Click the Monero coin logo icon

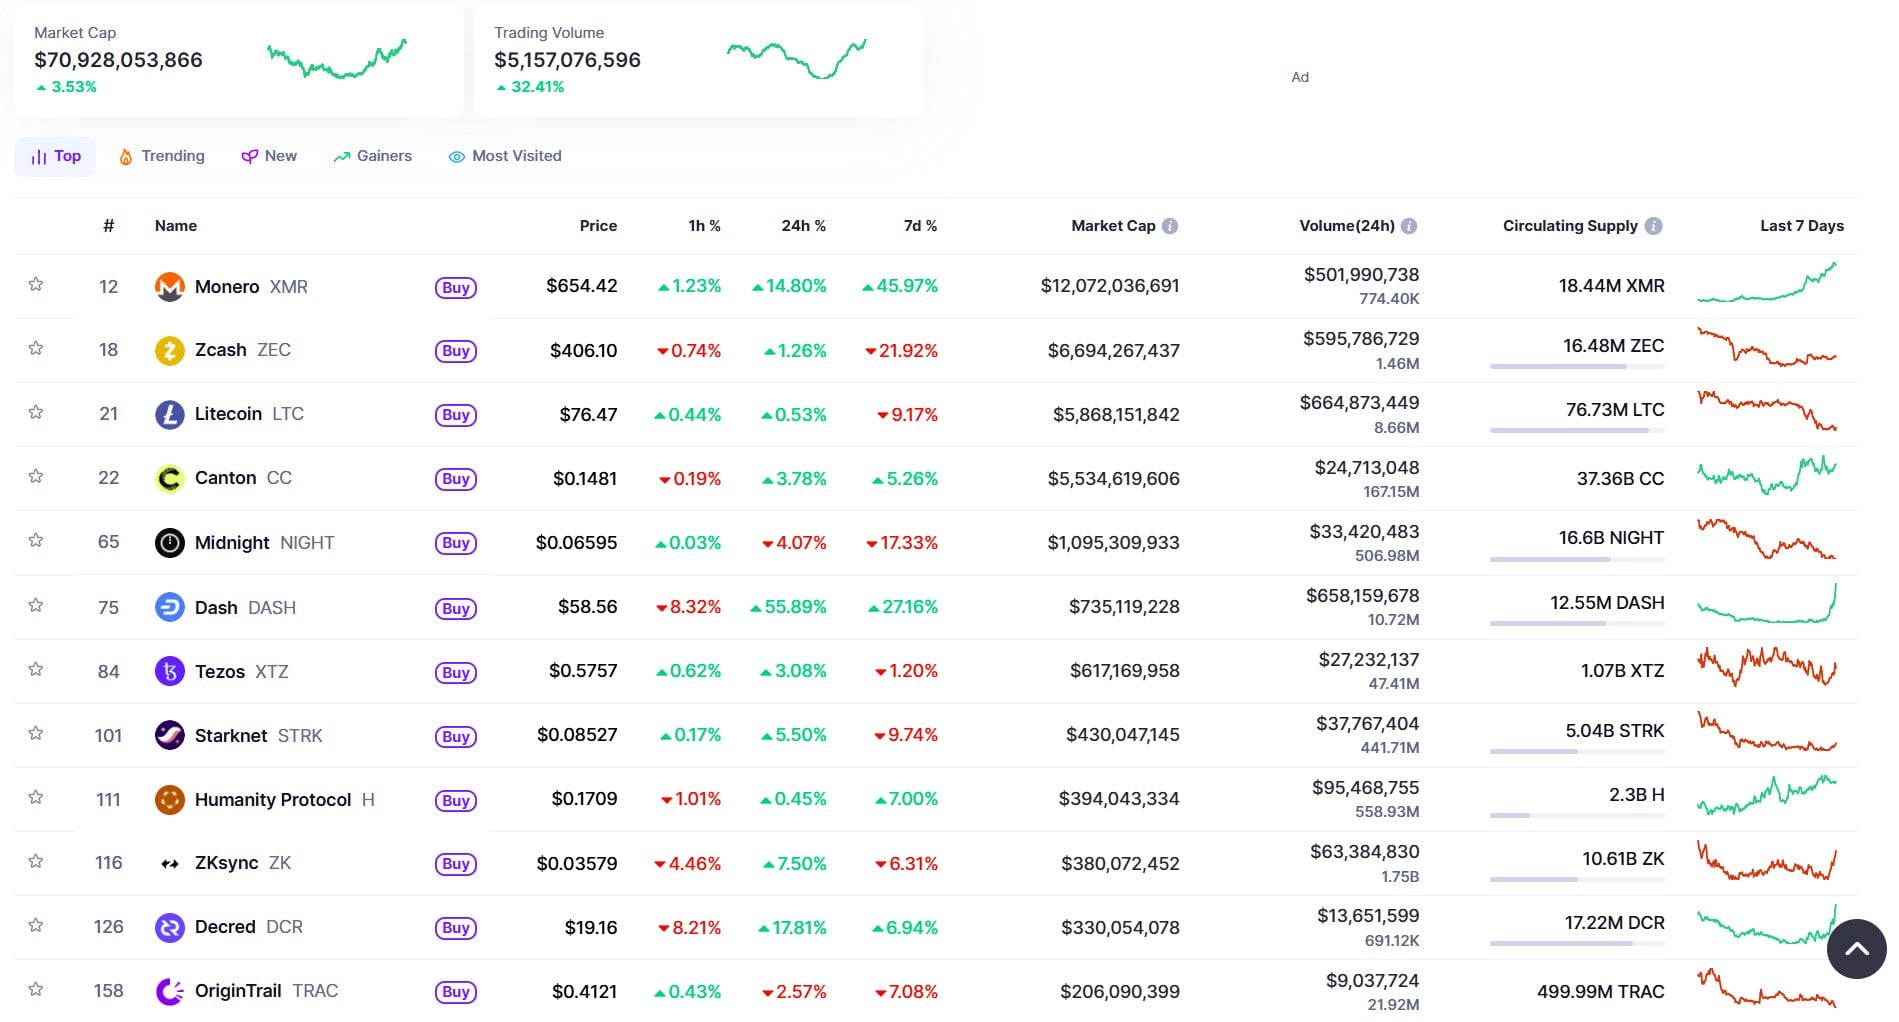pyautogui.click(x=169, y=287)
